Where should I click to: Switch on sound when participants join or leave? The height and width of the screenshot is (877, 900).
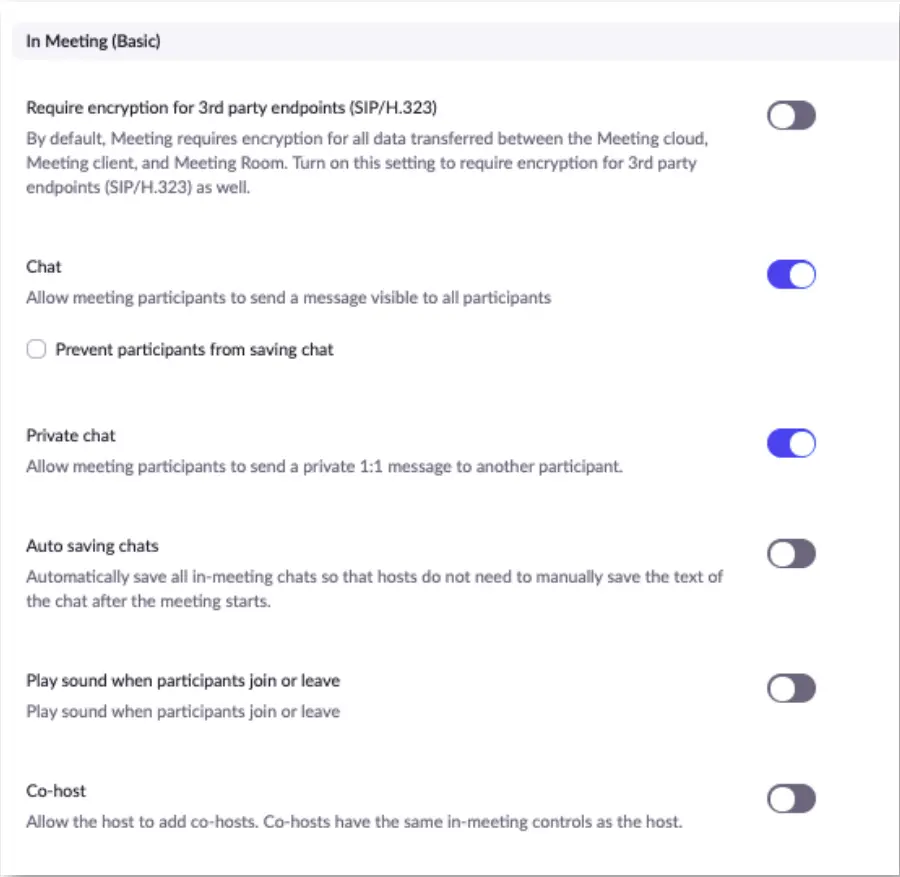791,688
